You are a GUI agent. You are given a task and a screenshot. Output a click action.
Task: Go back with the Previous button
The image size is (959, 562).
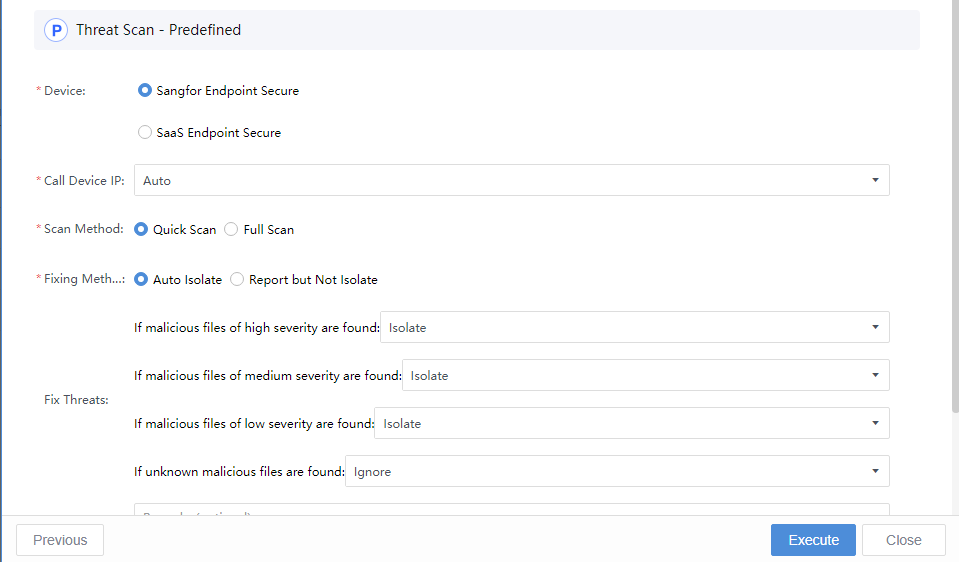pos(60,540)
